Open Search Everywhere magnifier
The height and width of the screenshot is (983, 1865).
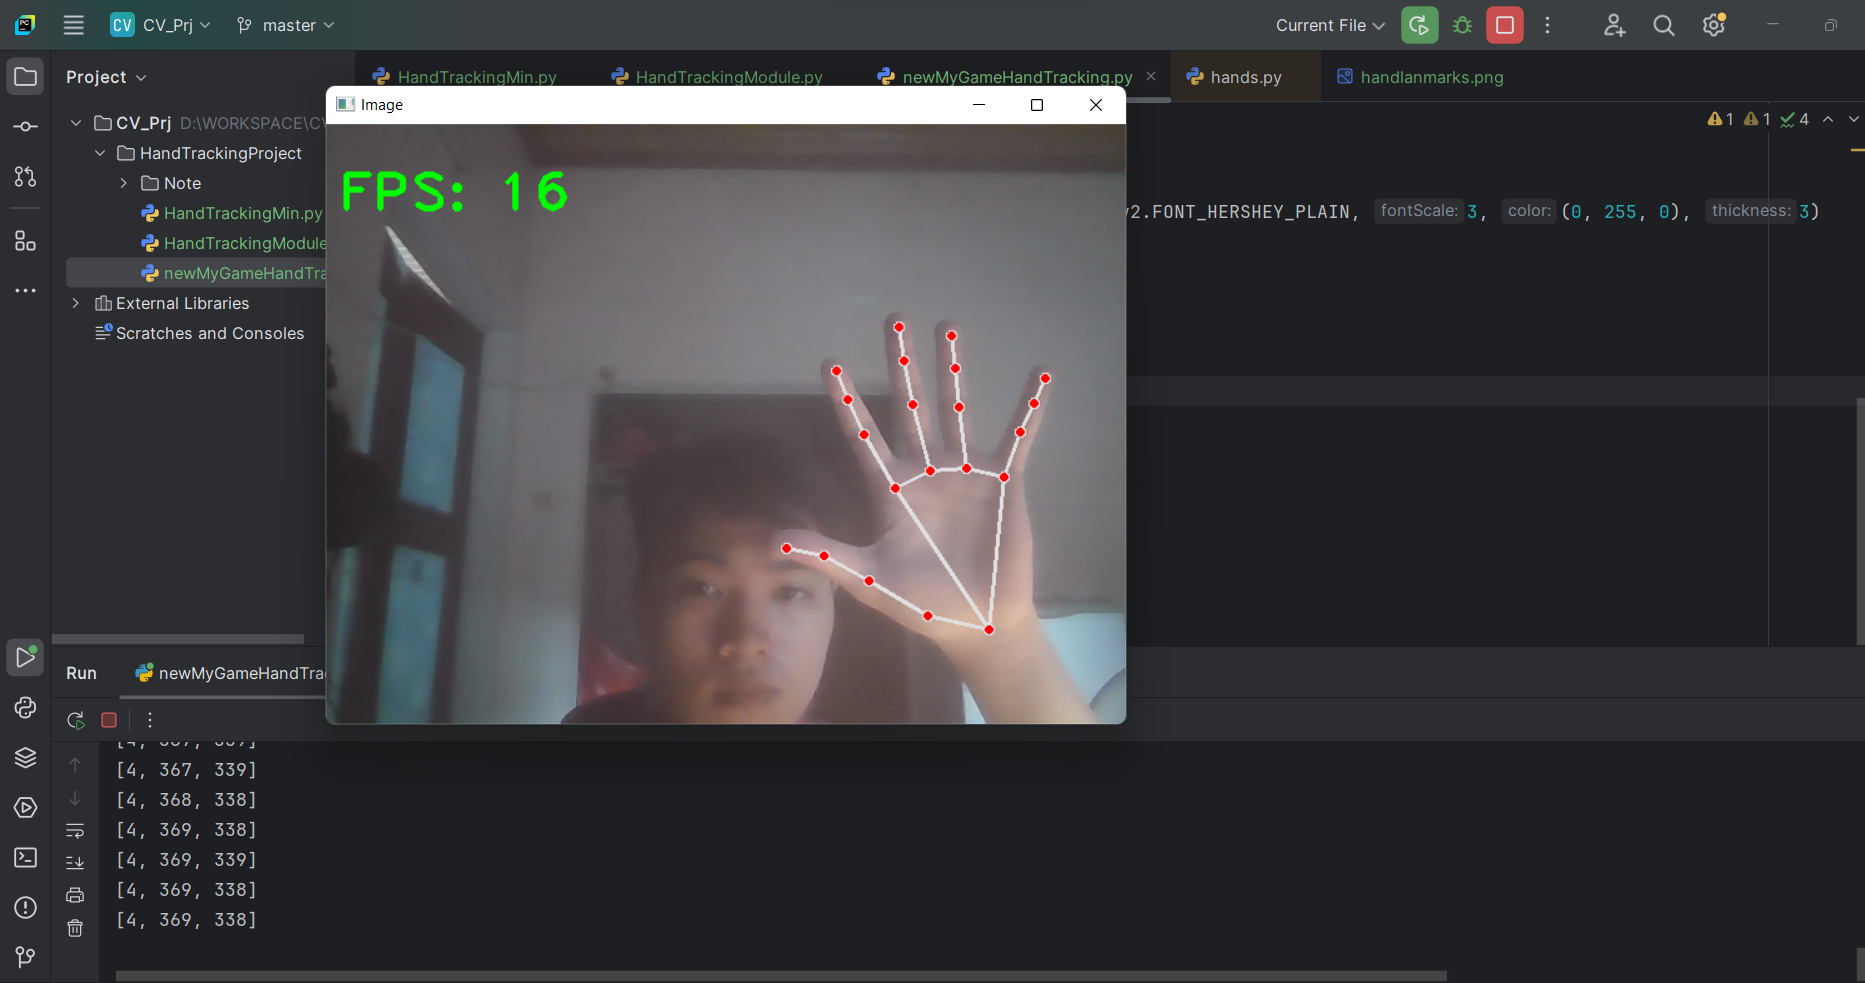tap(1664, 25)
